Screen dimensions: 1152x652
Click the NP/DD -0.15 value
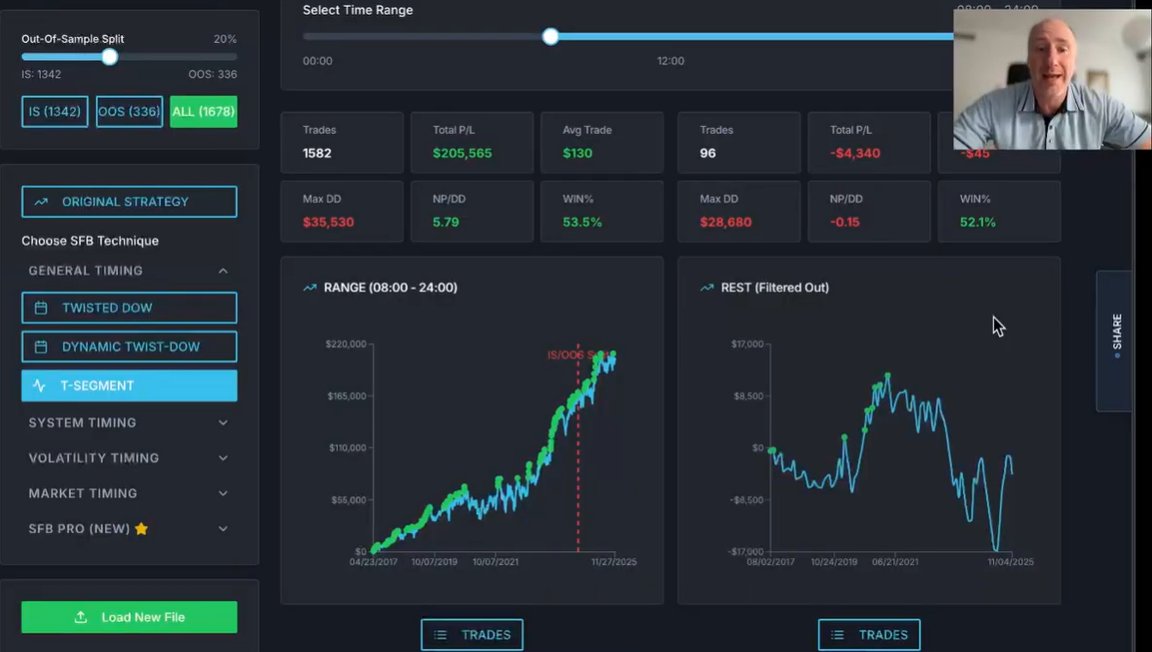tap(845, 222)
